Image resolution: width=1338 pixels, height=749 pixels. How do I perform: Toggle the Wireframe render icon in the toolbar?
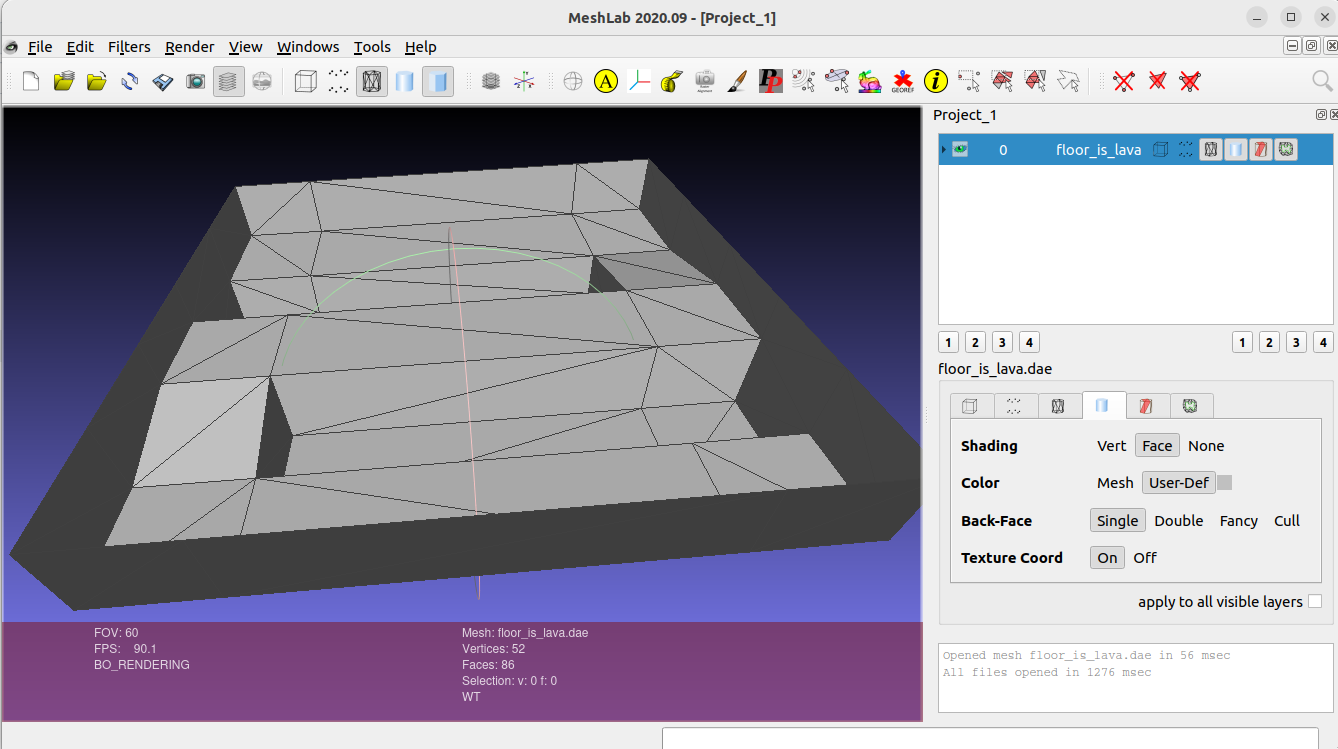pos(372,81)
